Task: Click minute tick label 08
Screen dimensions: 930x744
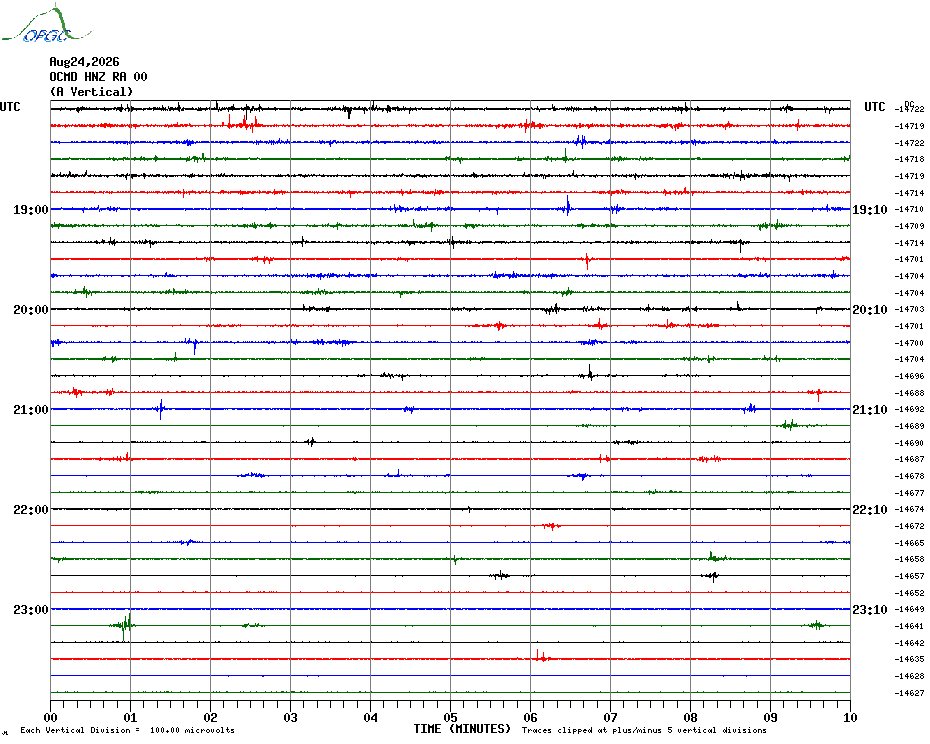Action: (x=690, y=717)
